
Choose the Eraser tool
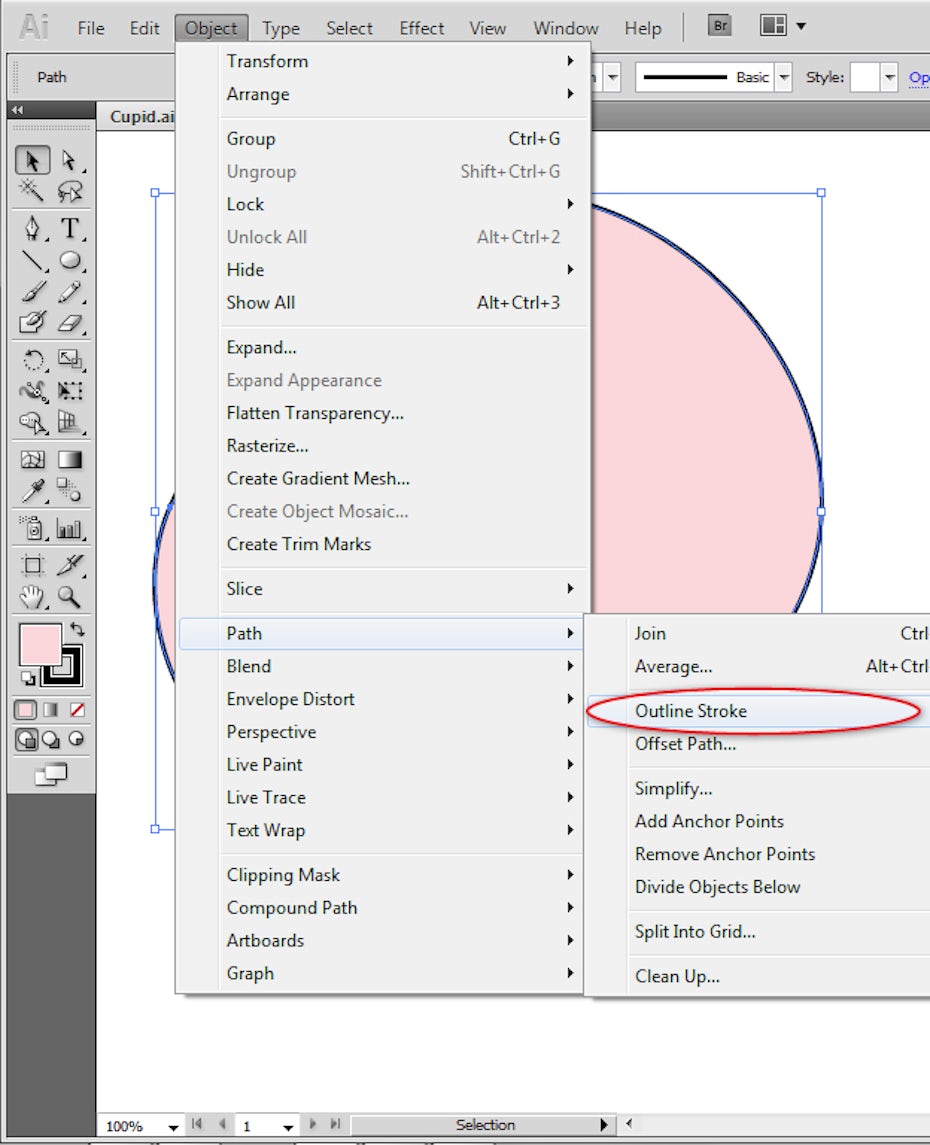click(69, 323)
